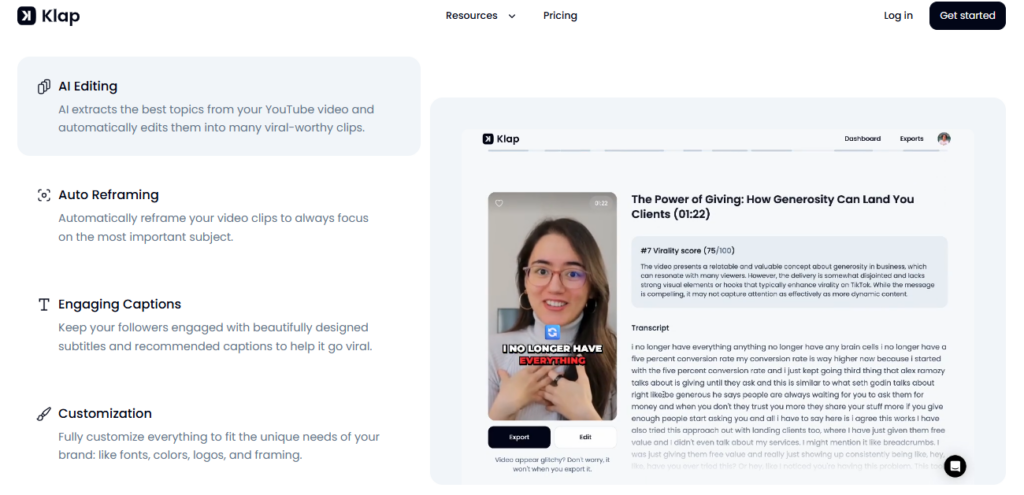Image resolution: width=1024 pixels, height=495 pixels.
Task: Click the Log in link
Action: point(898,16)
